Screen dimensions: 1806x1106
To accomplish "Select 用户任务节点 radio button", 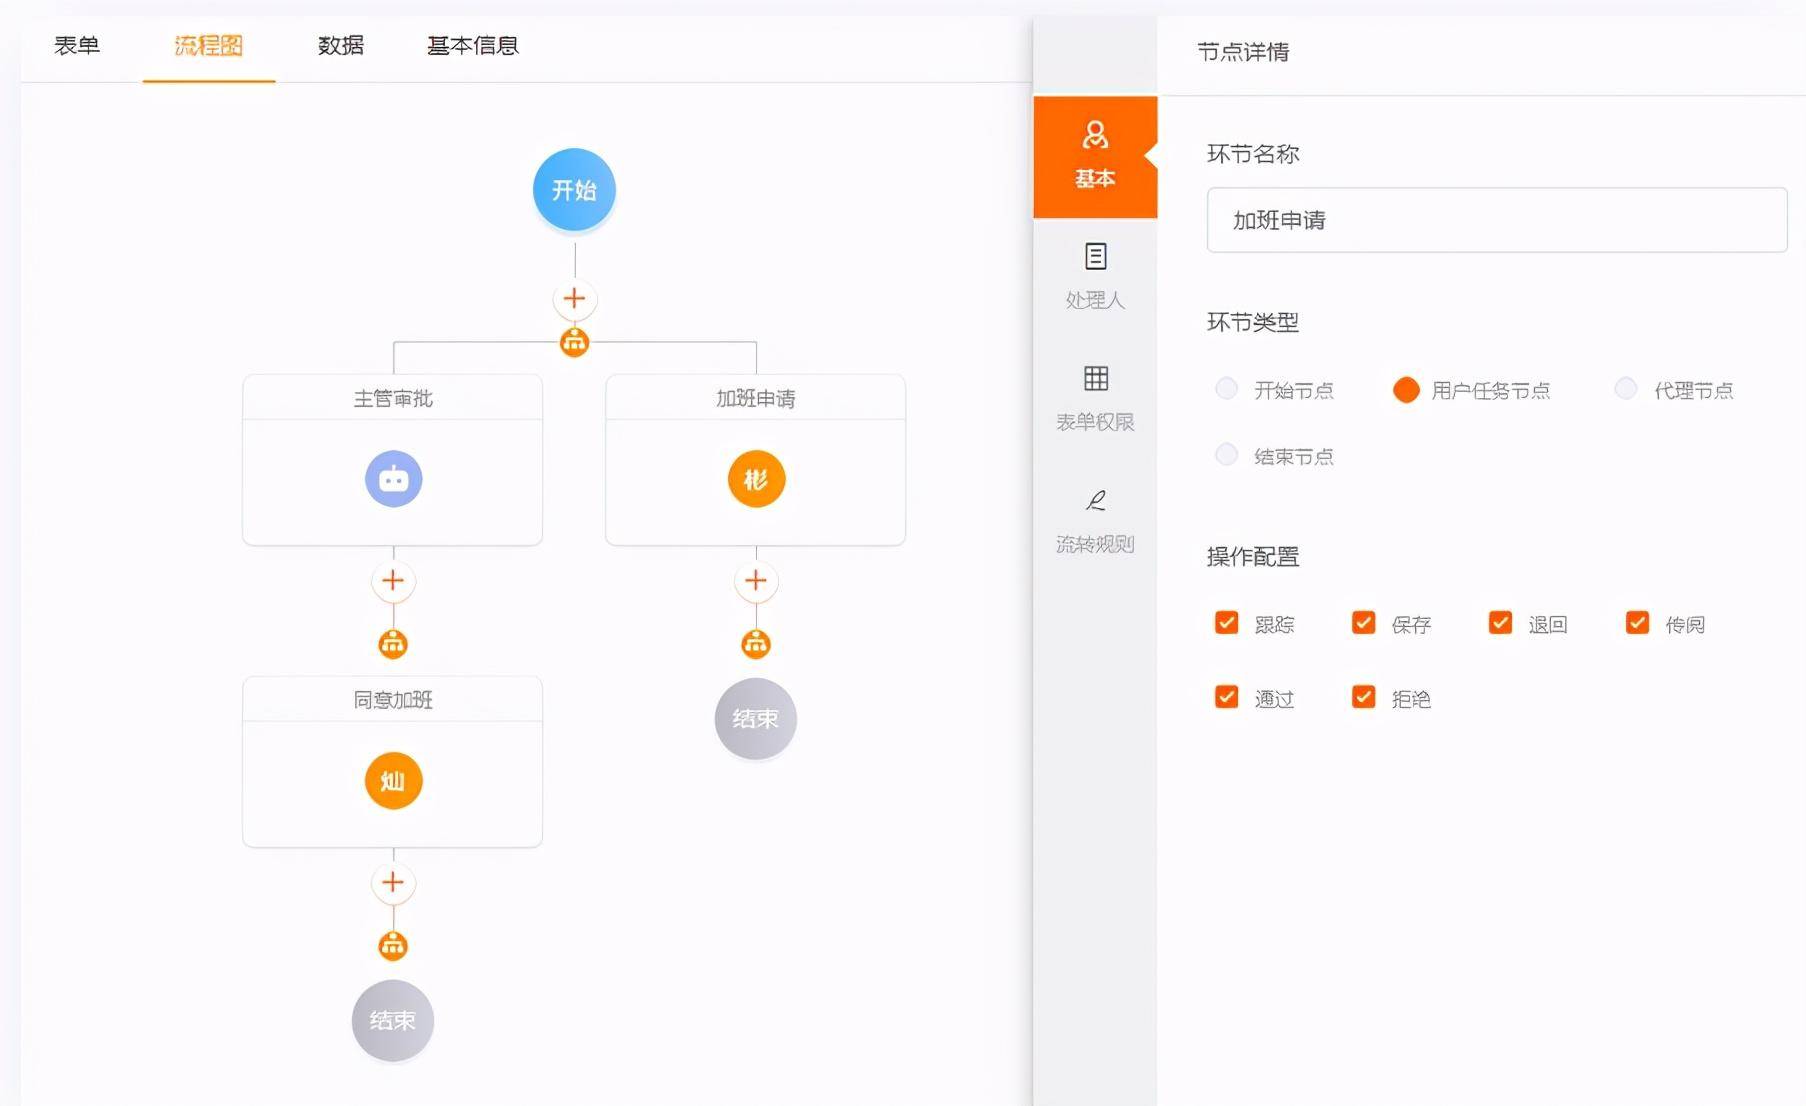I will click(1406, 390).
